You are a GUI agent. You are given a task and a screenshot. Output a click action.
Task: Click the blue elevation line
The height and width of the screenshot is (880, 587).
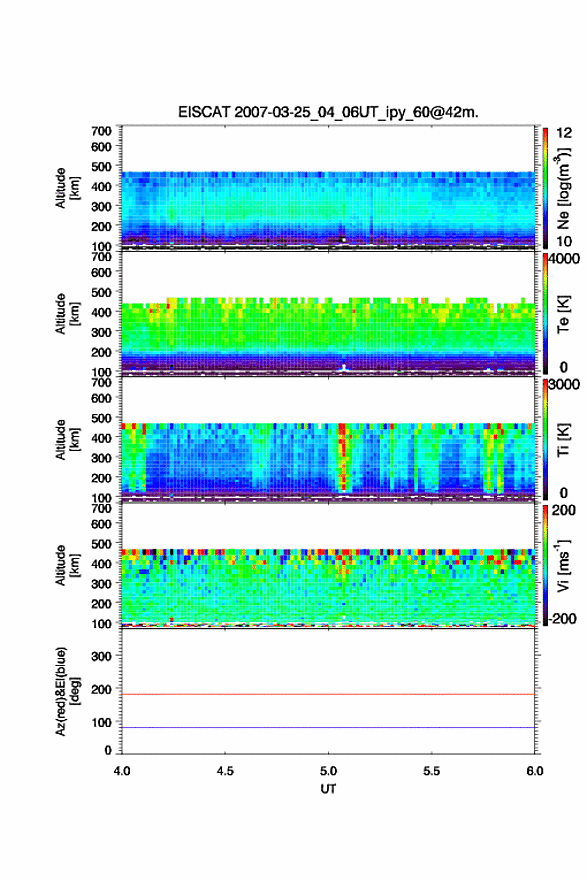[328, 727]
